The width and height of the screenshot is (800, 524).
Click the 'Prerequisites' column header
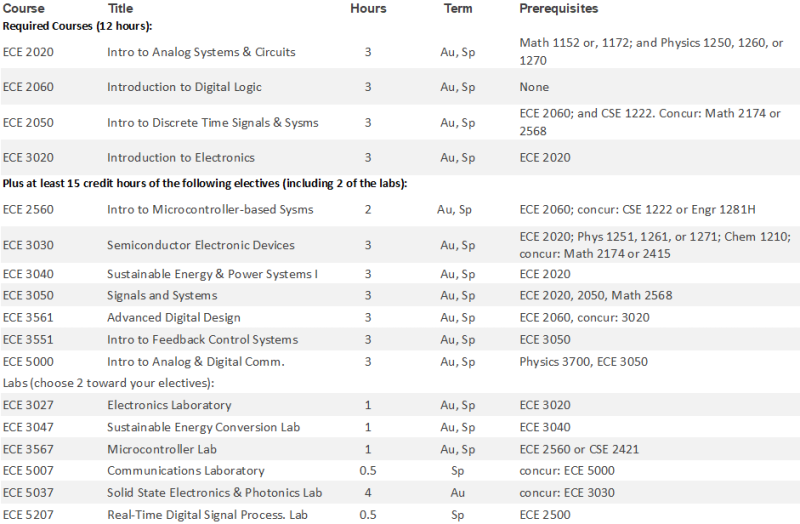pyautogui.click(x=559, y=8)
